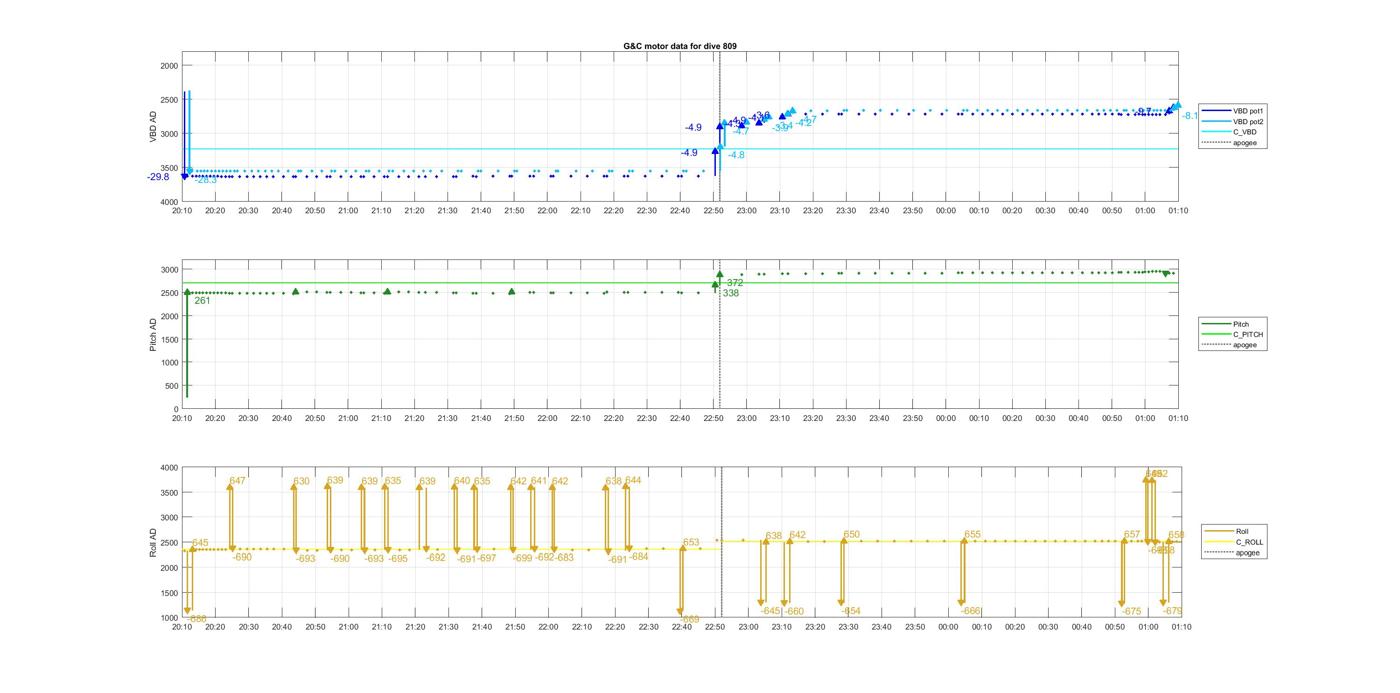Click the "644" roll value label
This screenshot has width=1400, height=693.
[633, 480]
